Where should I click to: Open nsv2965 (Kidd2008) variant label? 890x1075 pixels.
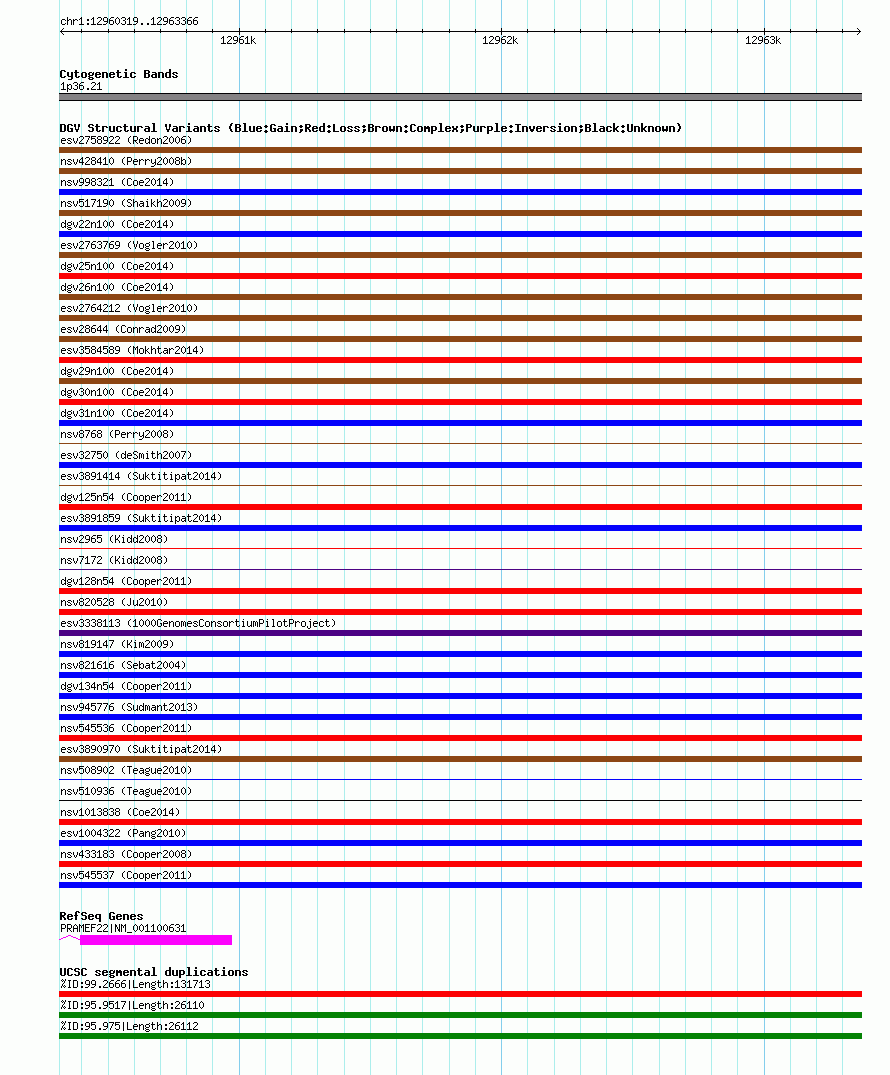point(115,539)
